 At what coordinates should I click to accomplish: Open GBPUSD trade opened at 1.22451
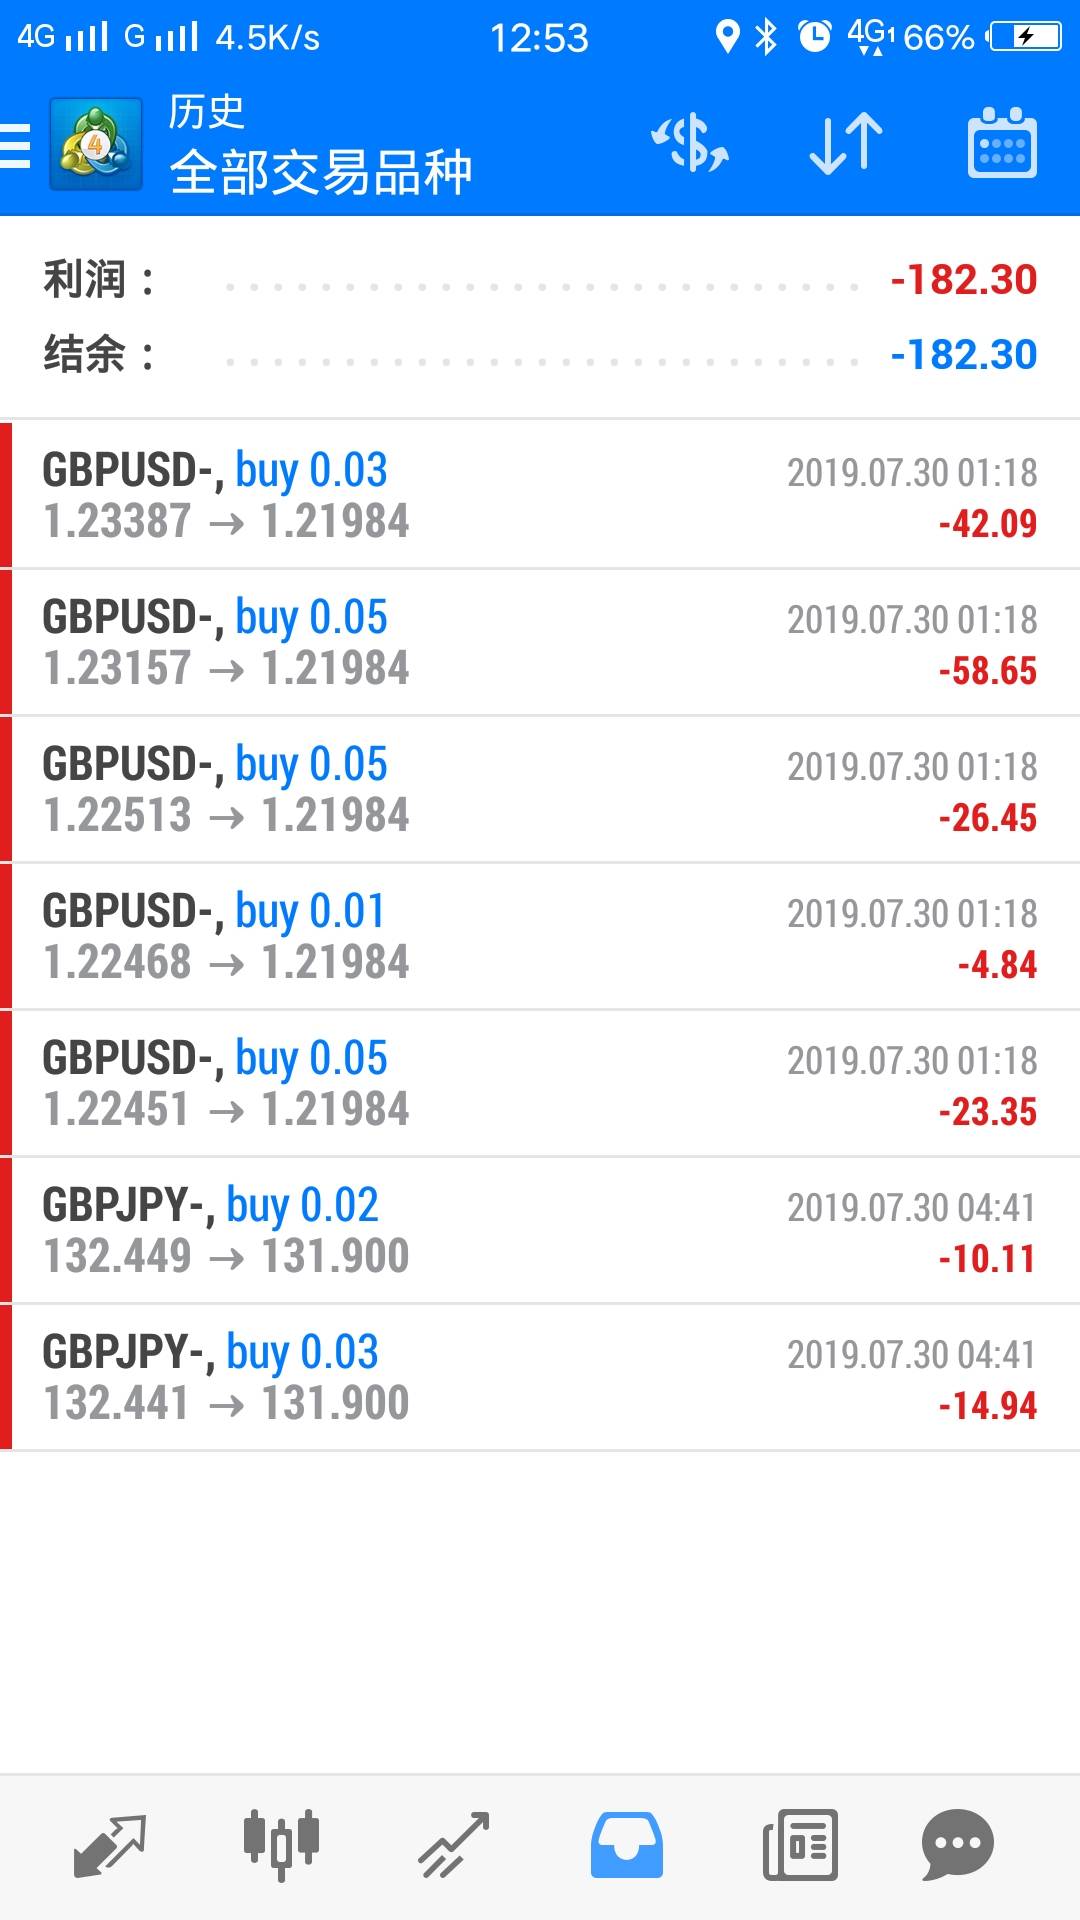[x=540, y=1084]
